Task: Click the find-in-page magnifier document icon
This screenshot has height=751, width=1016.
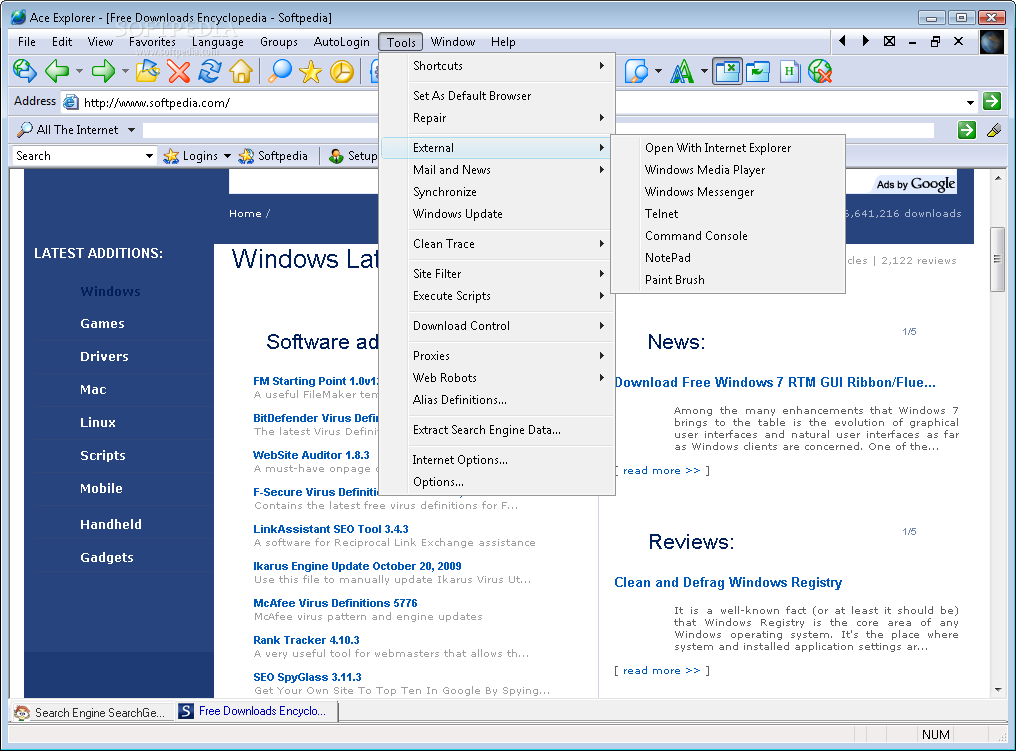Action: 636,71
